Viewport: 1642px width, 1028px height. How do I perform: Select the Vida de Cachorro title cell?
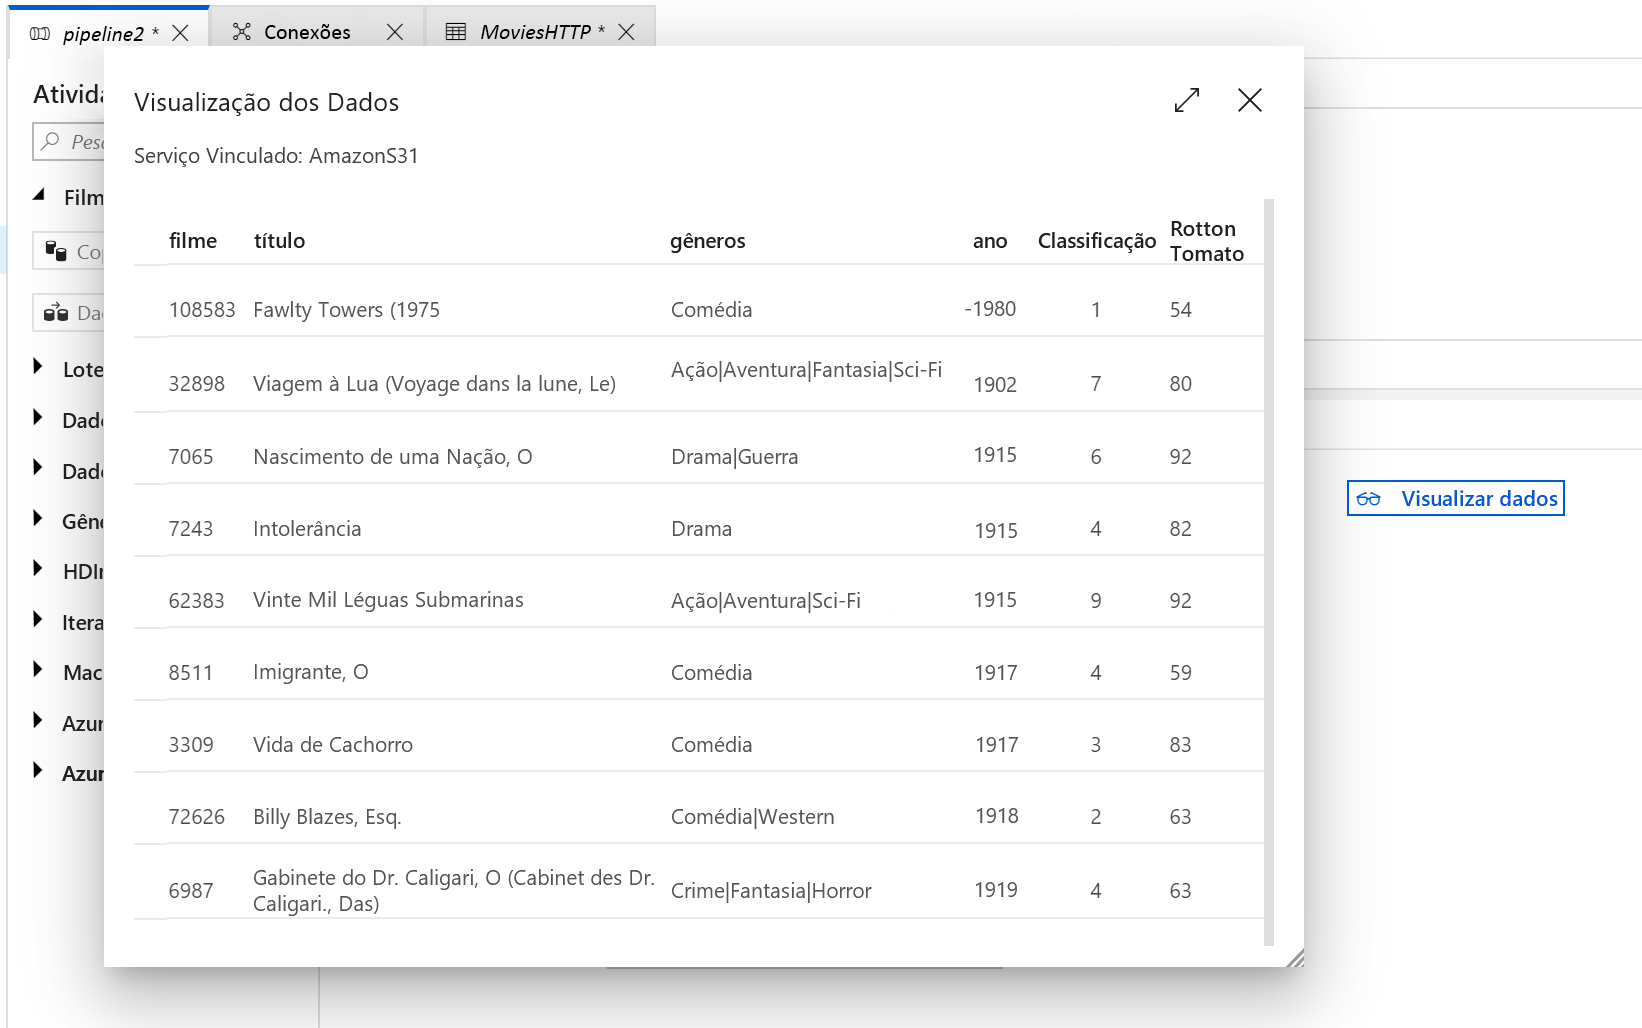(x=333, y=745)
